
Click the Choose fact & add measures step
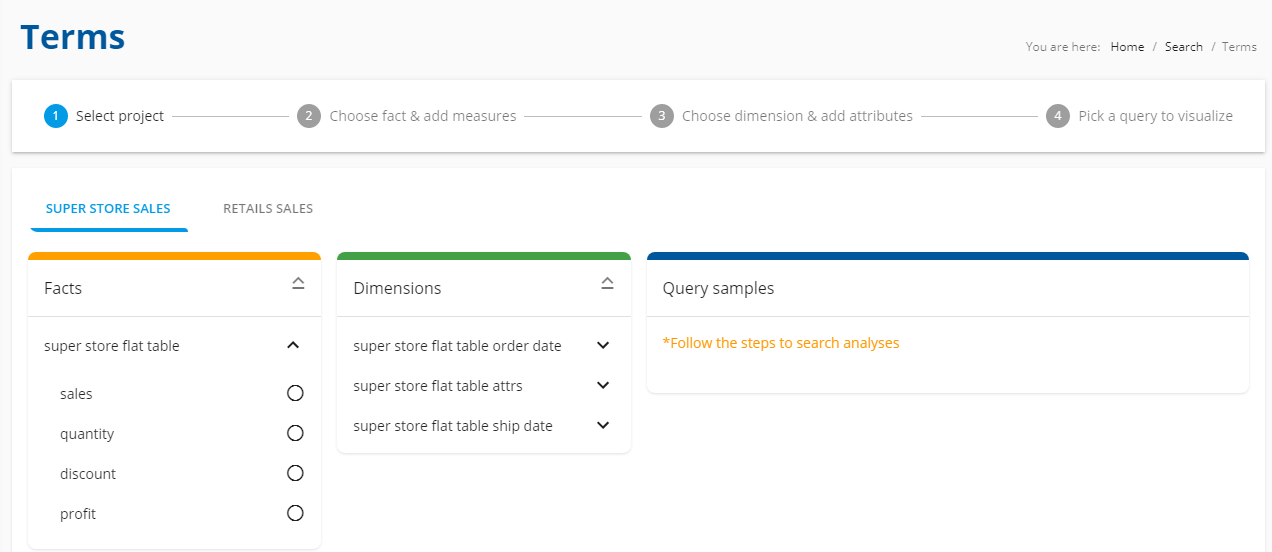tap(423, 116)
